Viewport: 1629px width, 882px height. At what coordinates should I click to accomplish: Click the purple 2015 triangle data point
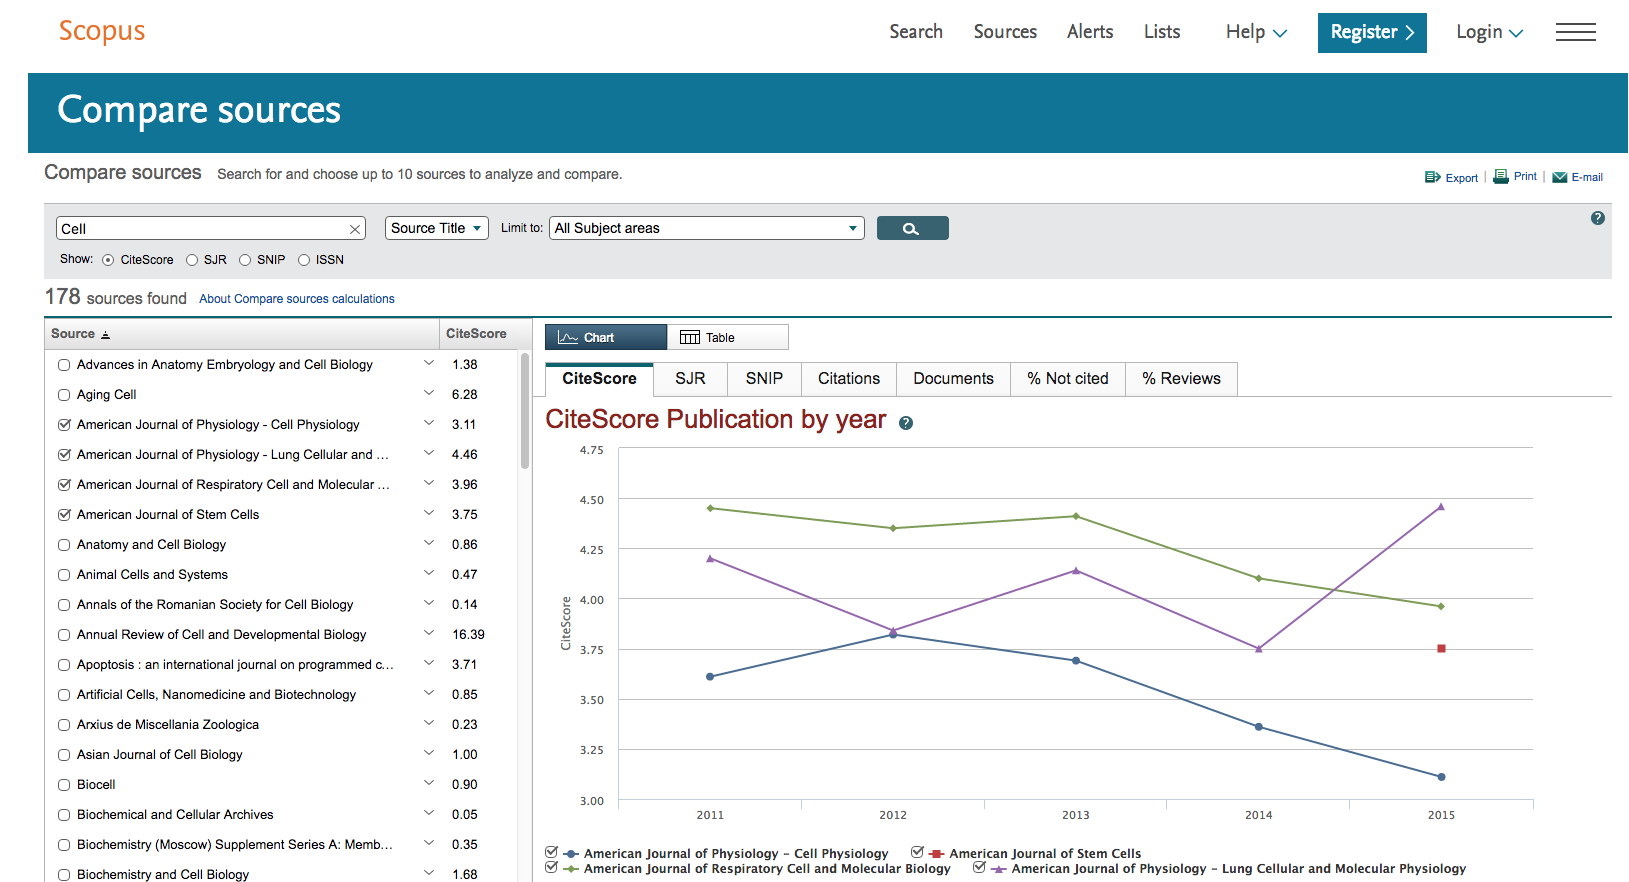tap(1441, 507)
